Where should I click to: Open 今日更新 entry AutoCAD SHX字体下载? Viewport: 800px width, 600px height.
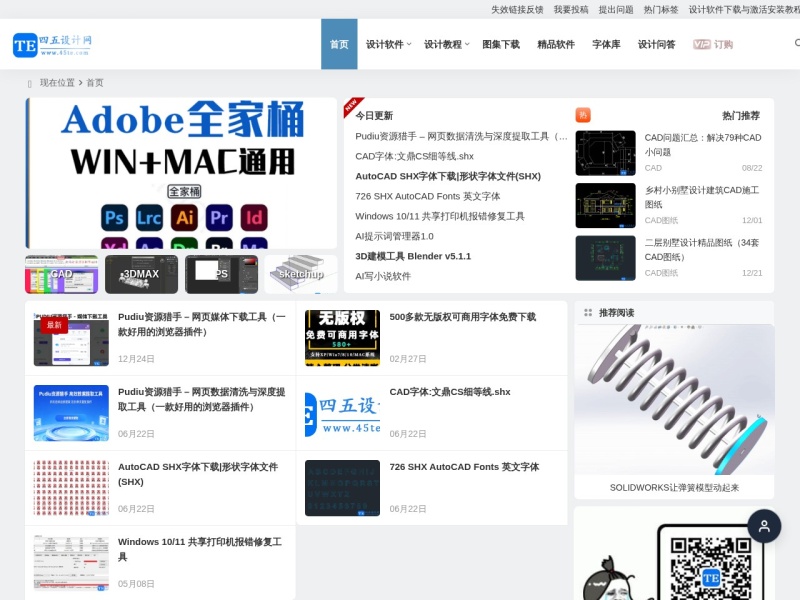point(448,176)
